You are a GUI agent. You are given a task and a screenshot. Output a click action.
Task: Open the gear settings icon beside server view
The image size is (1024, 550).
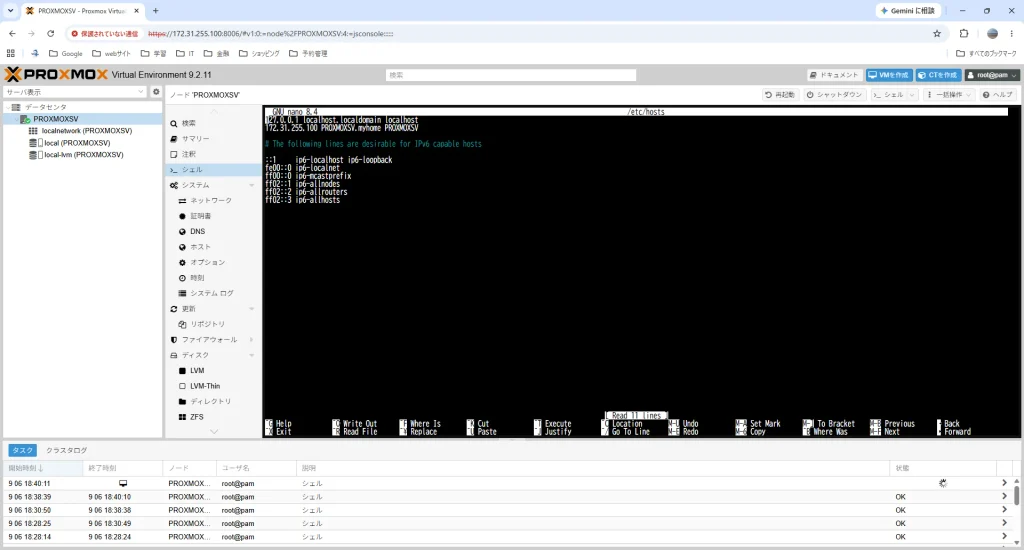pyautogui.click(x=156, y=92)
